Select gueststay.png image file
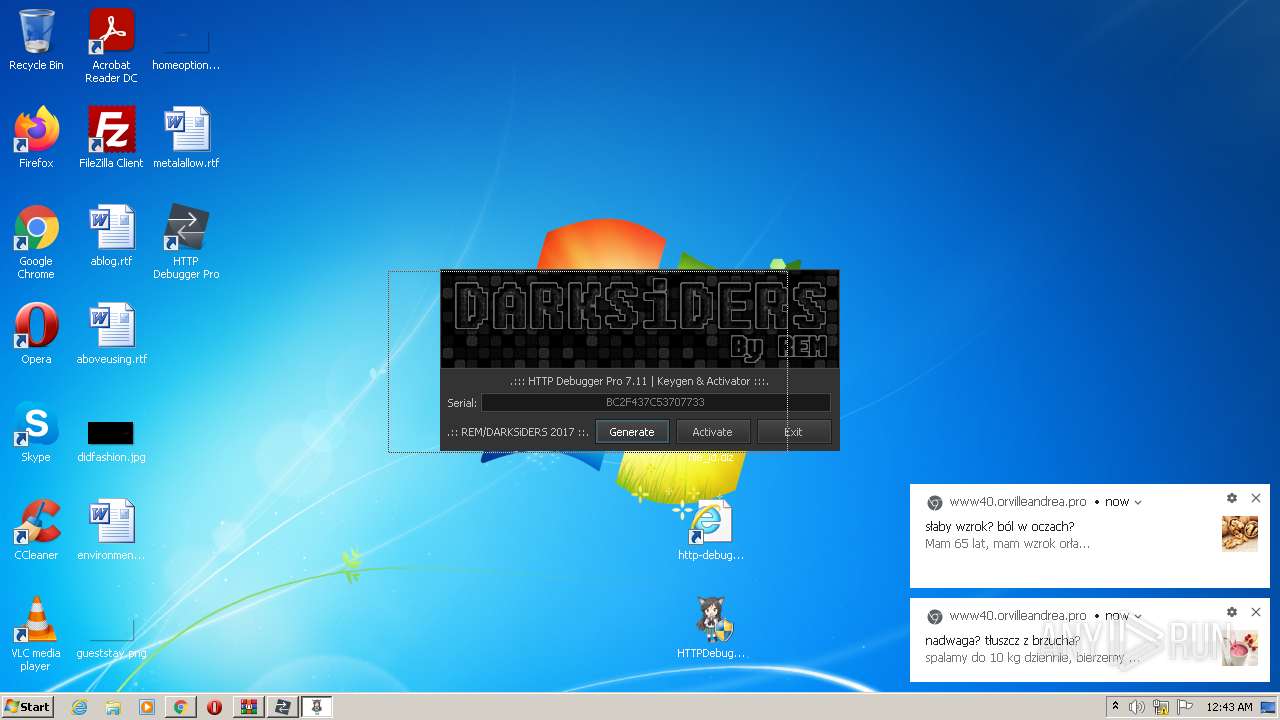 point(111,637)
